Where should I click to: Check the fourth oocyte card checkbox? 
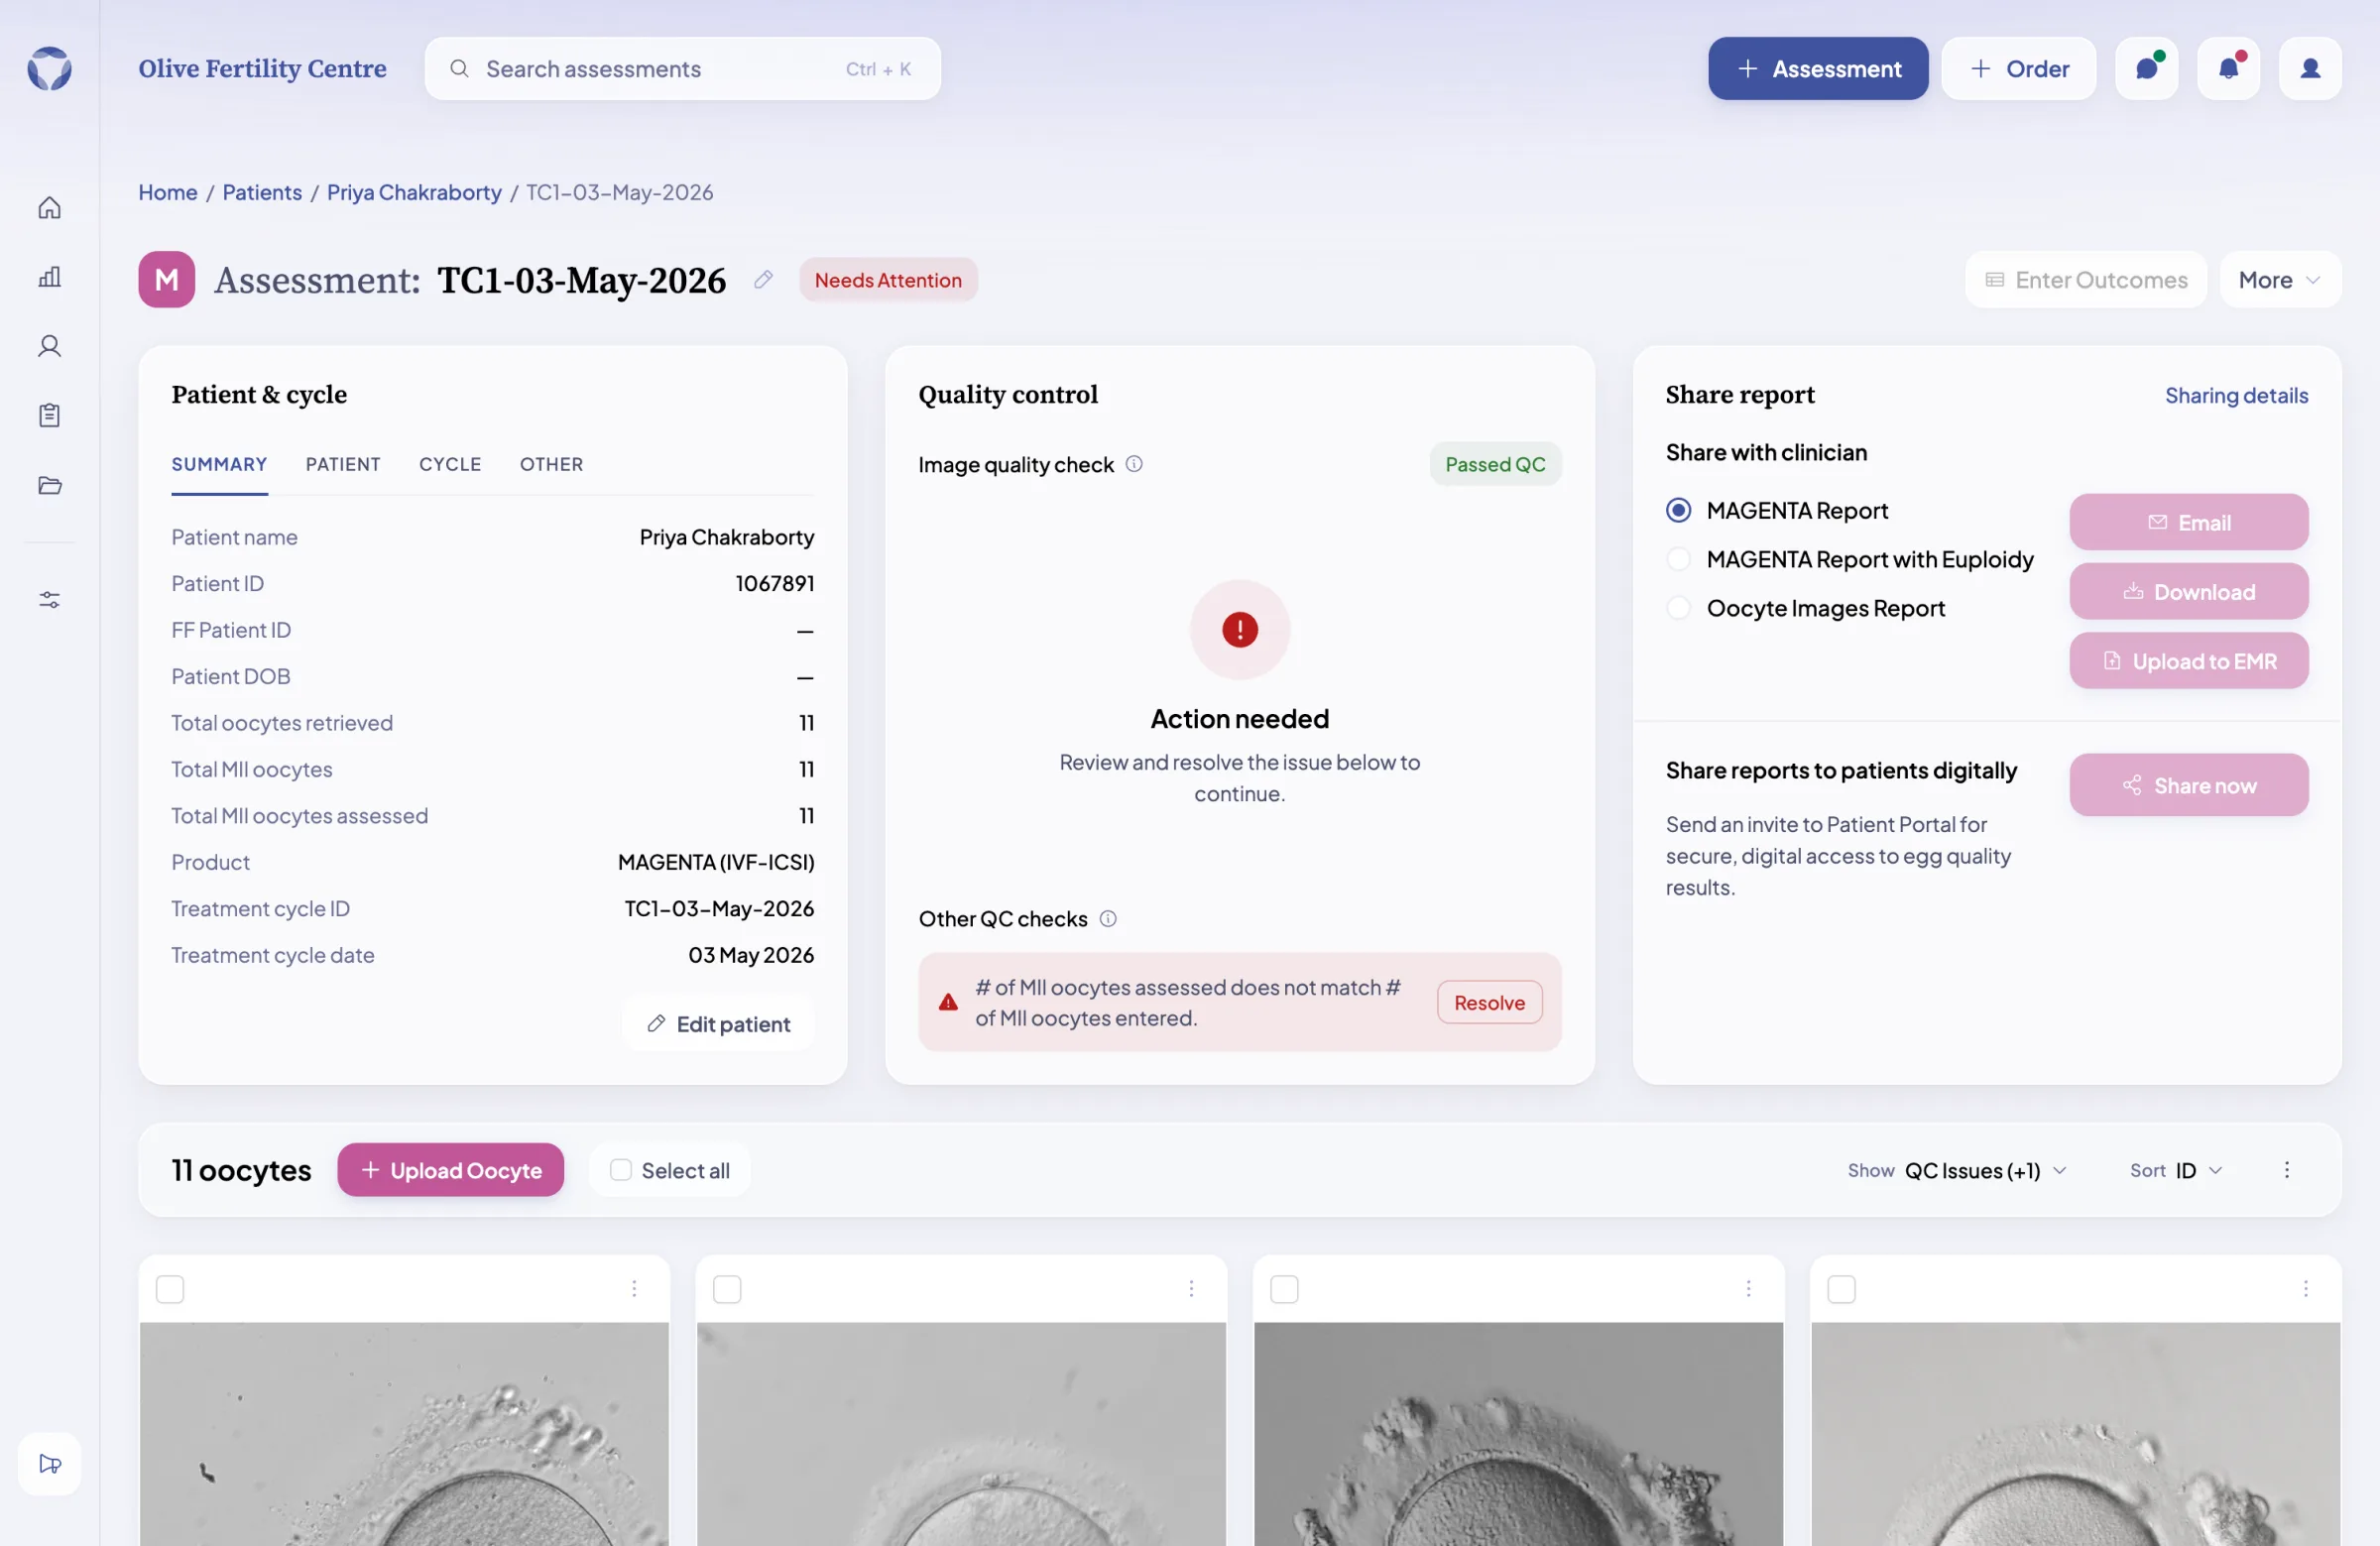pyautogui.click(x=1841, y=1289)
